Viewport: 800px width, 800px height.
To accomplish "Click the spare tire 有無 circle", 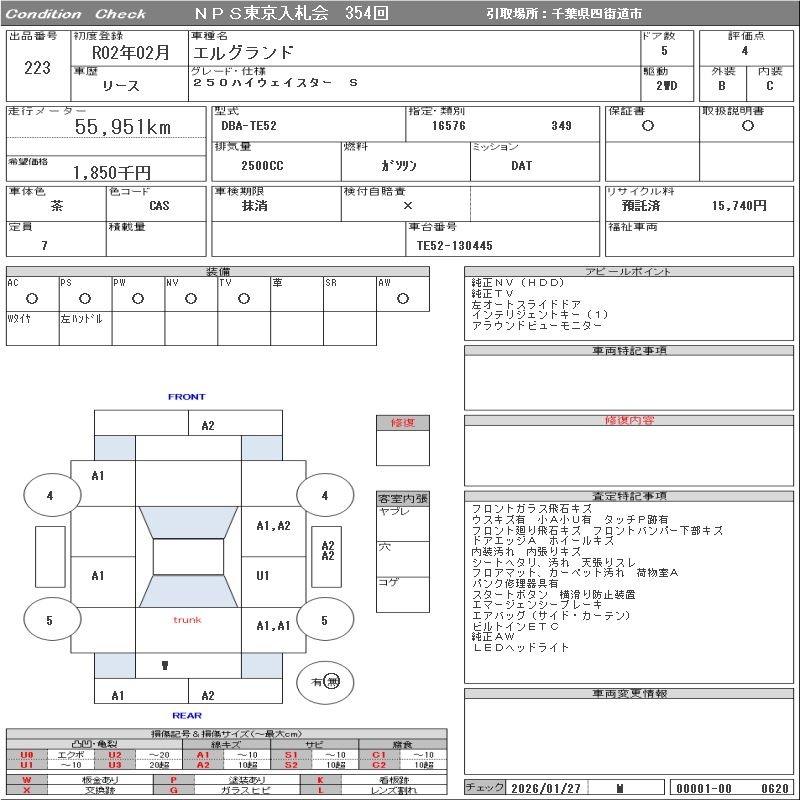I will point(325,682).
